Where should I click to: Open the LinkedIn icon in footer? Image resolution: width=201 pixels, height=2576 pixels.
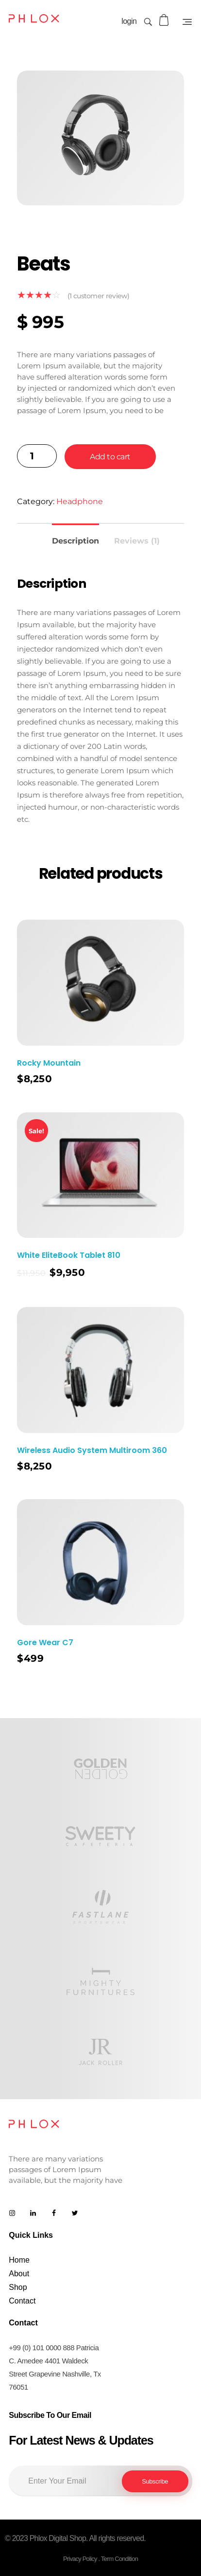point(33,2213)
